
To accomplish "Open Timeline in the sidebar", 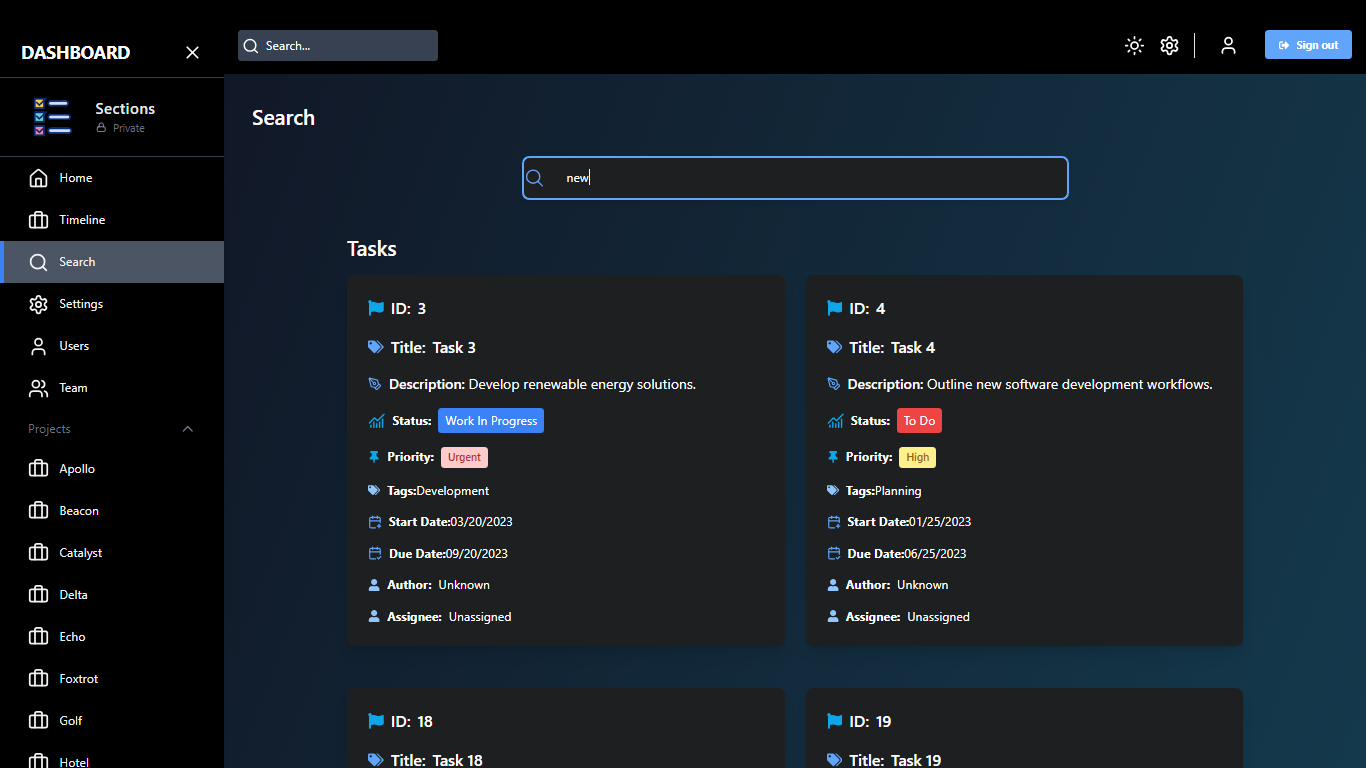I will [x=112, y=220].
